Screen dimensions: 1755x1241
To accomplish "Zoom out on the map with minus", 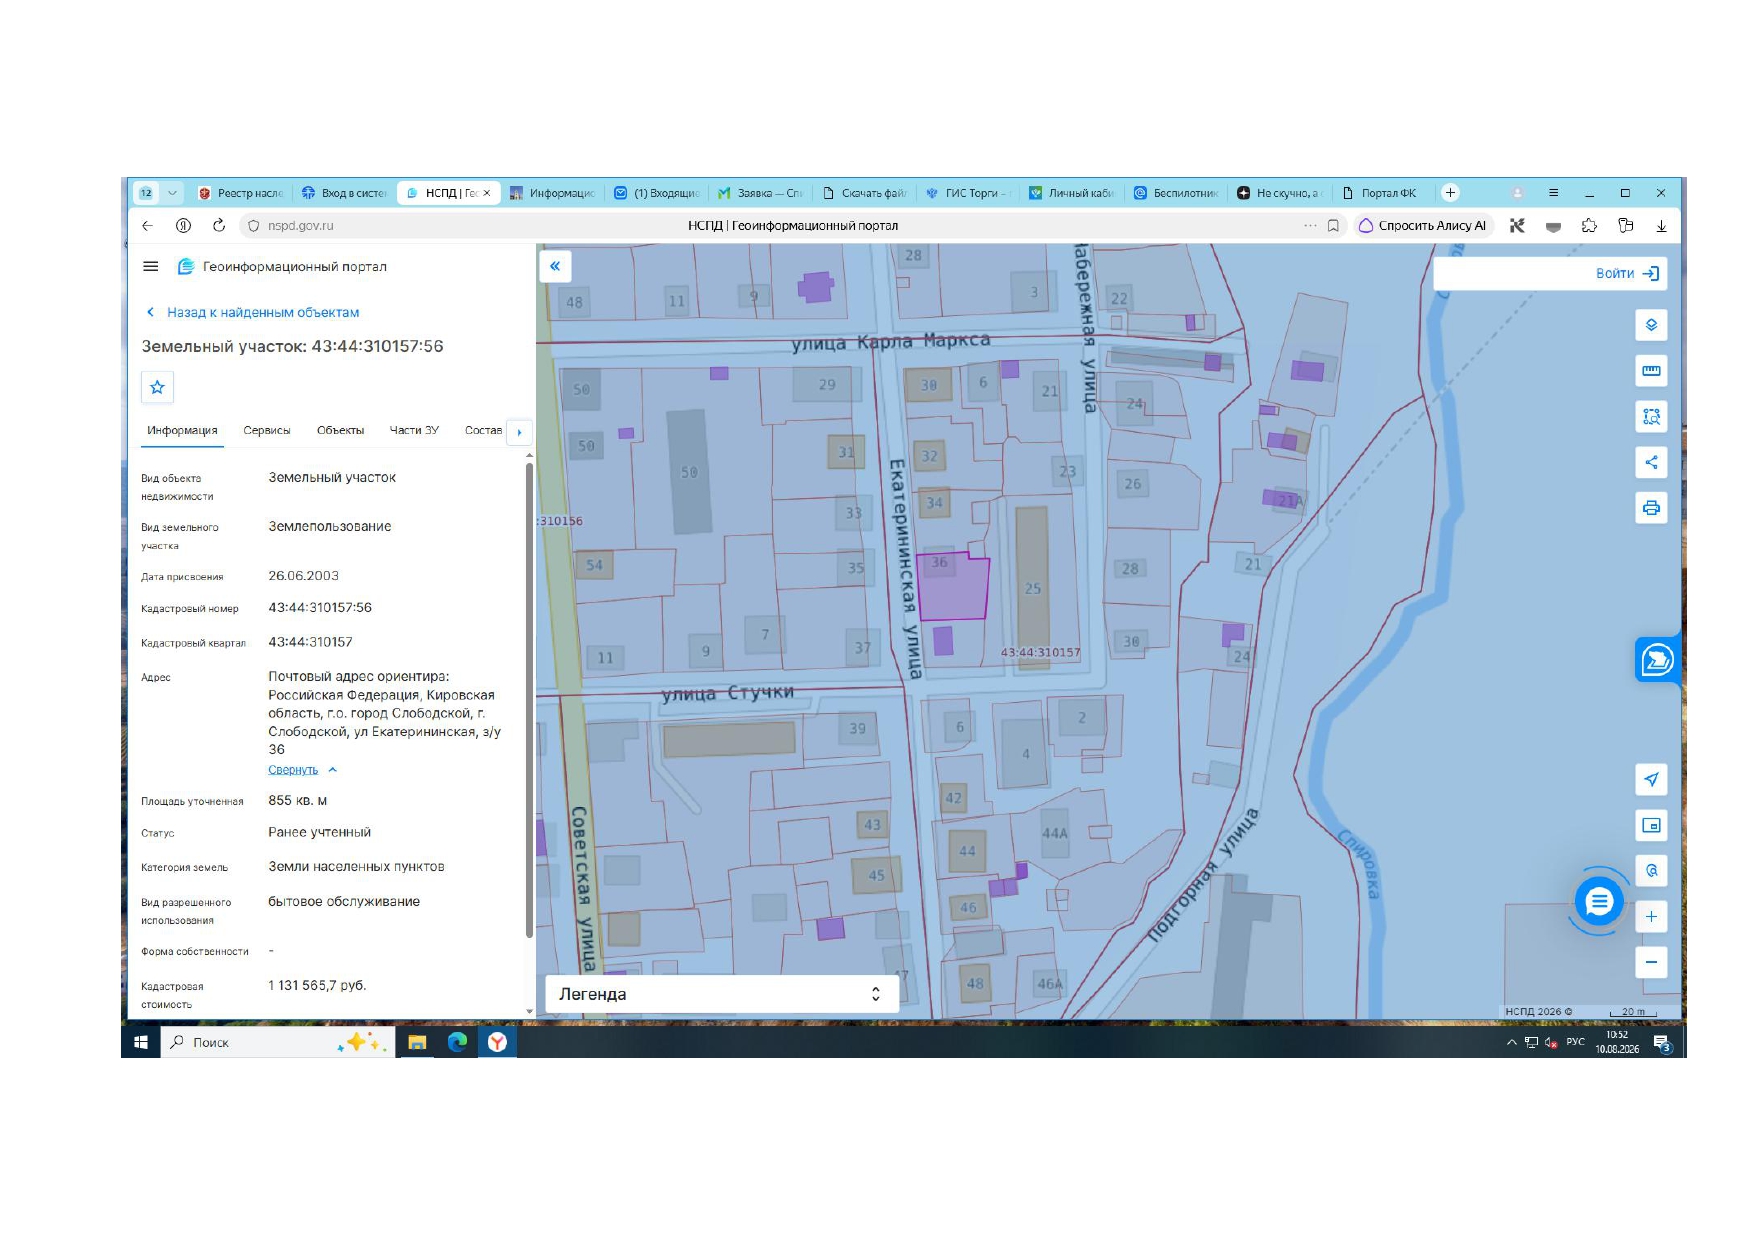I will coord(1651,962).
